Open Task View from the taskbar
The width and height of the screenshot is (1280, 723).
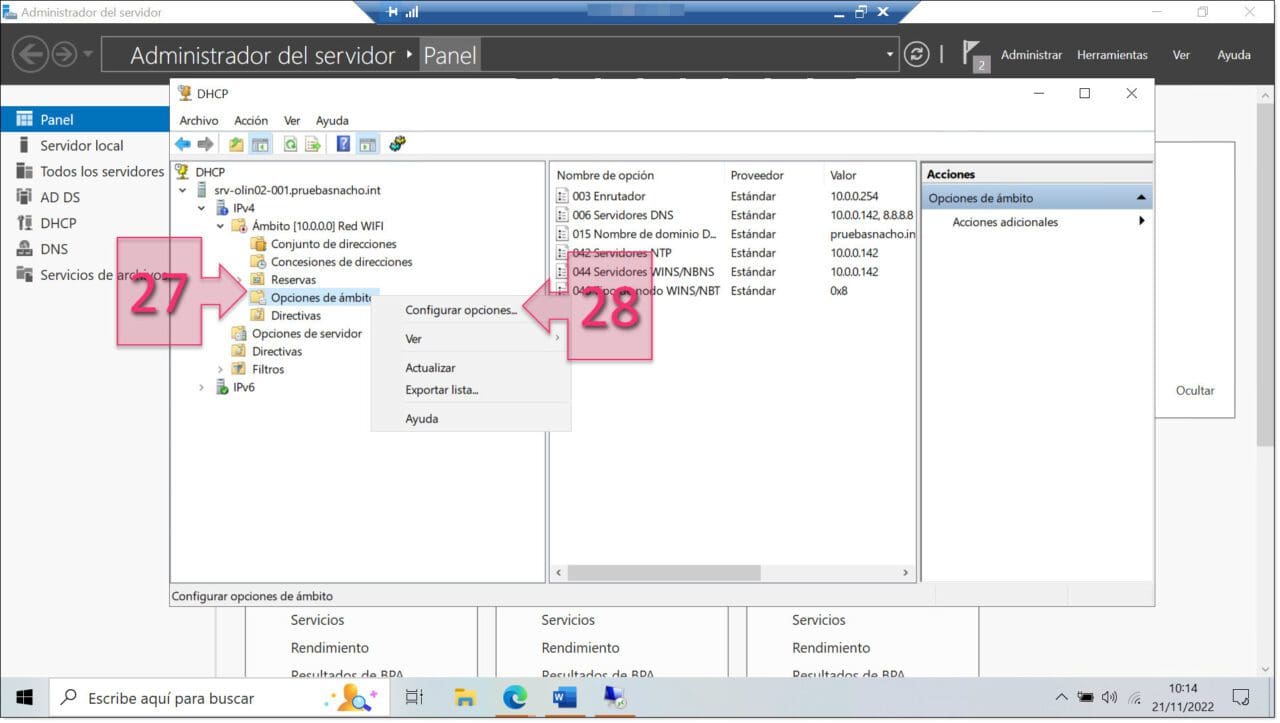[414, 697]
